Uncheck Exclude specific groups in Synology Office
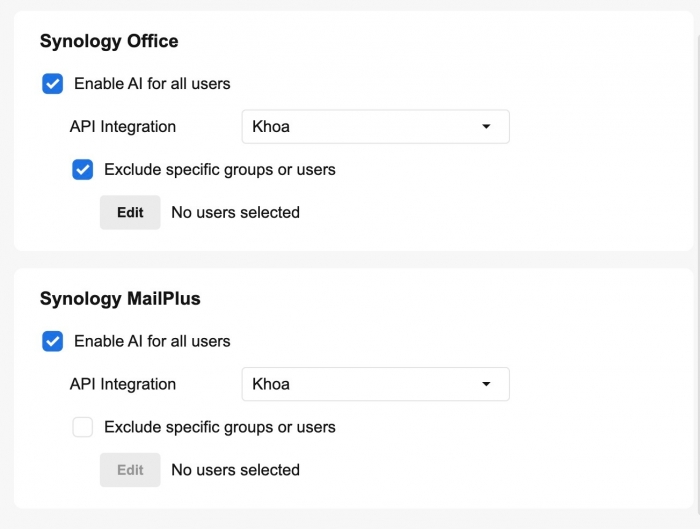700x529 pixels. tap(83, 170)
